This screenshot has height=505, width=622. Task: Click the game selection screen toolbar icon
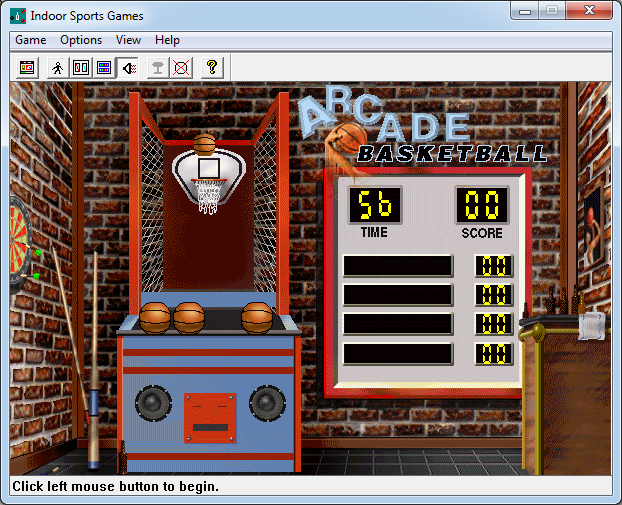click(x=27, y=68)
